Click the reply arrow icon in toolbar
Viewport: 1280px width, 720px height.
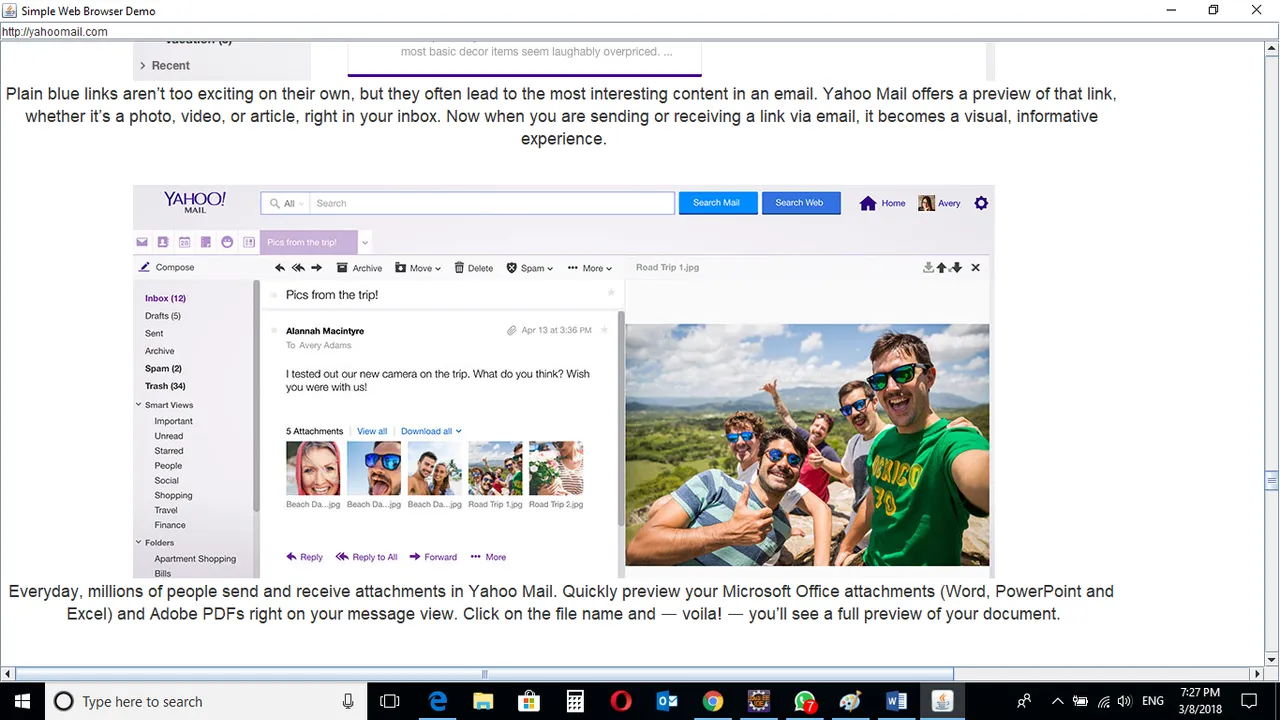[280, 268]
